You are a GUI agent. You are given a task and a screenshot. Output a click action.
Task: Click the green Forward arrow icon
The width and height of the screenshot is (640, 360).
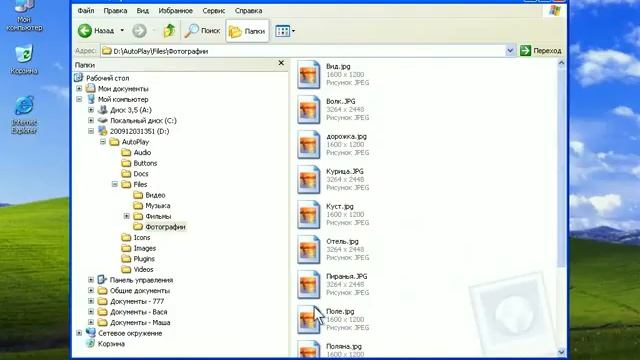tap(139, 31)
